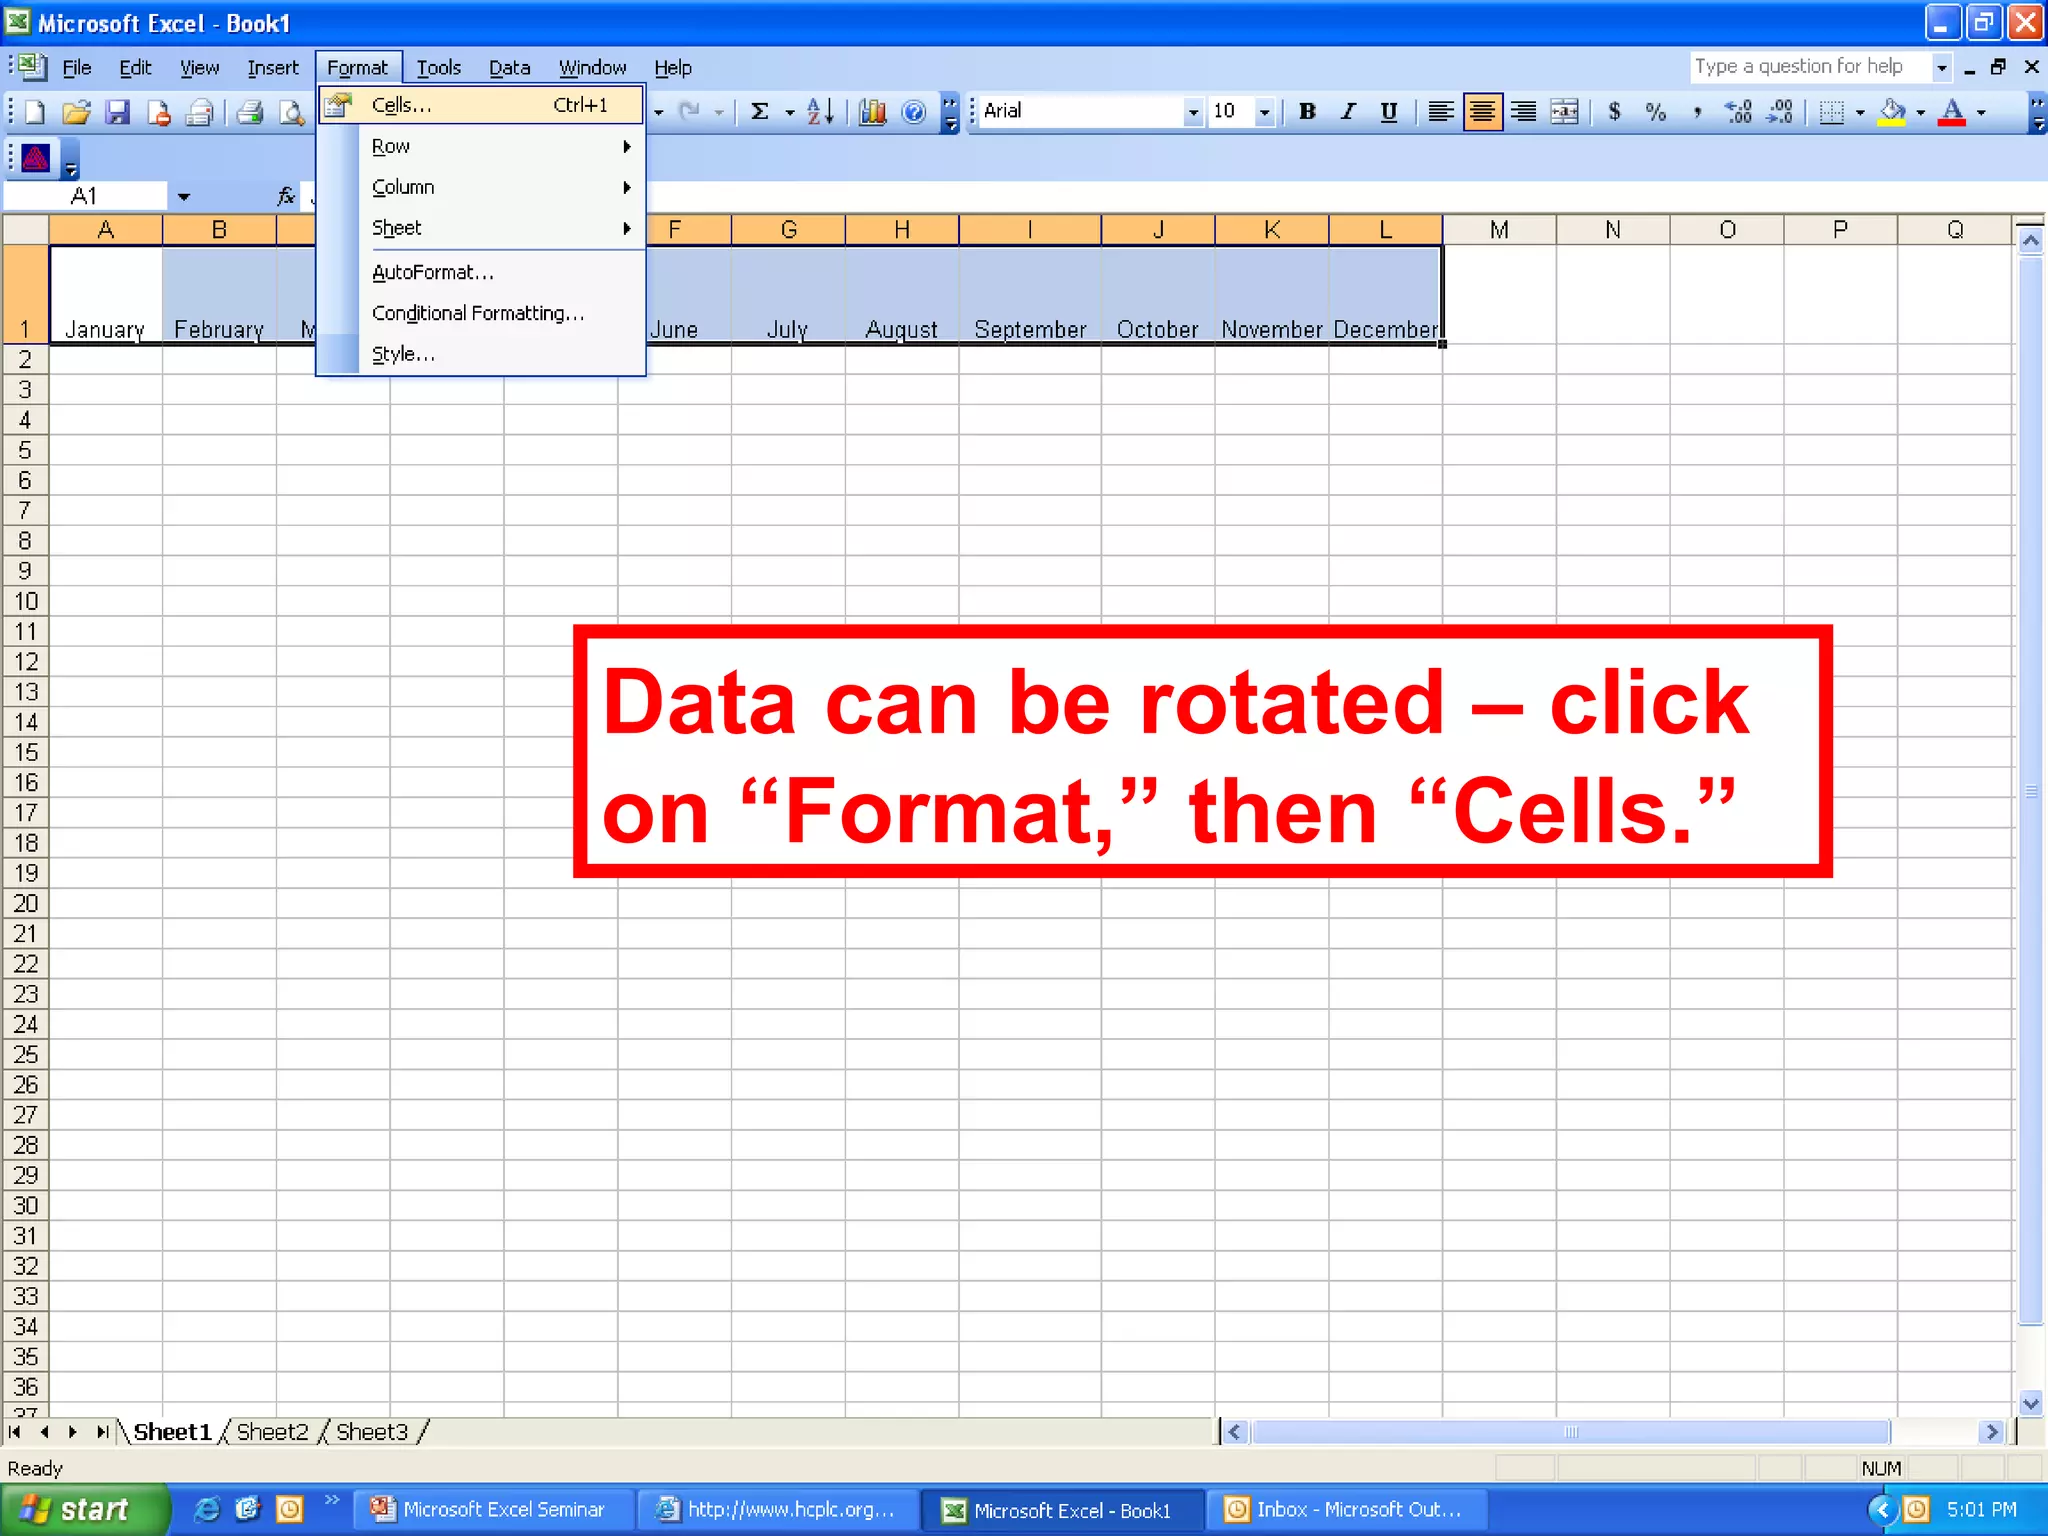This screenshot has height=1536, width=2048.
Task: Click the Permission document icon
Action: [159, 112]
